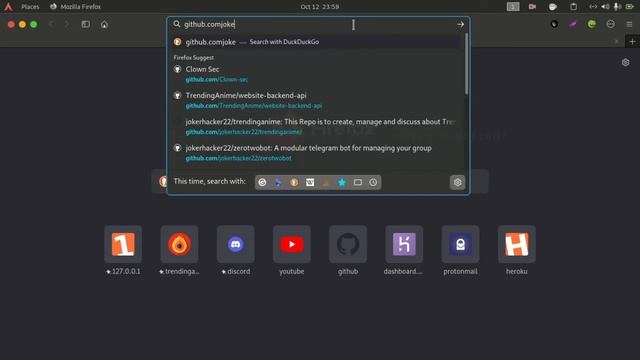Open the Places menu
Screen dimensions: 640x360
tap(30, 7)
